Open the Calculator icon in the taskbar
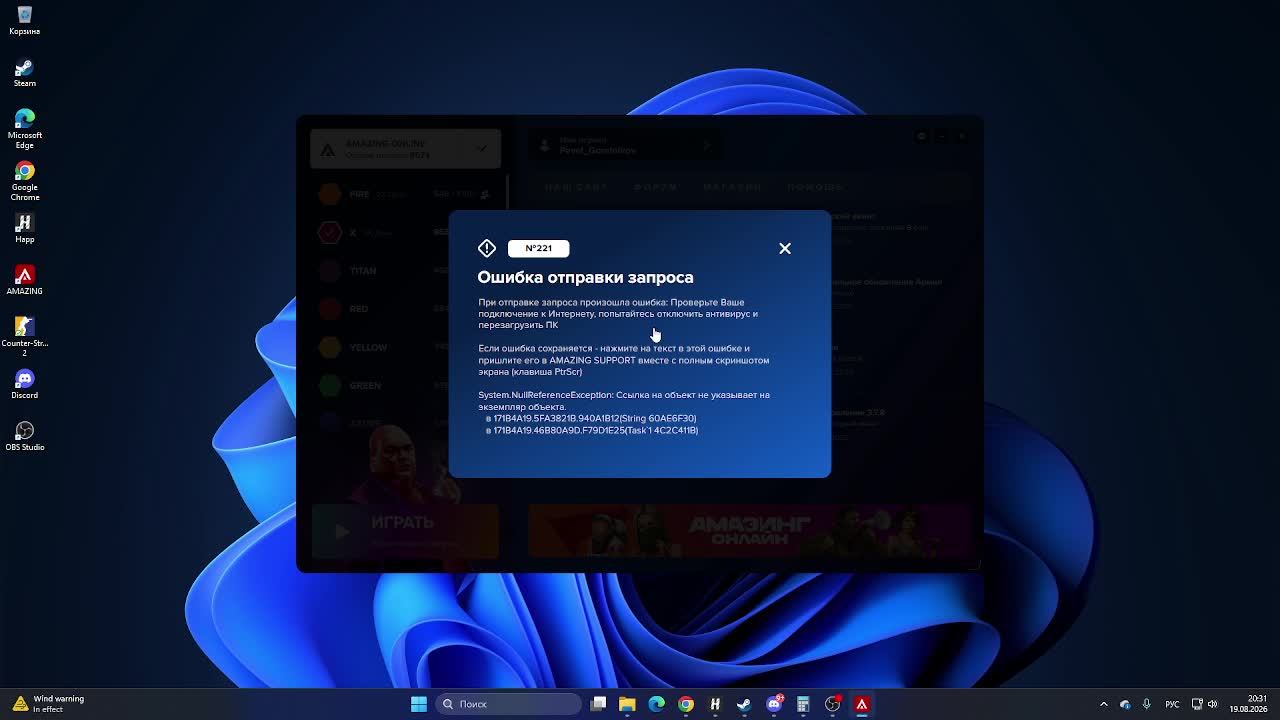Screen dimensions: 1280x720 (x=803, y=704)
